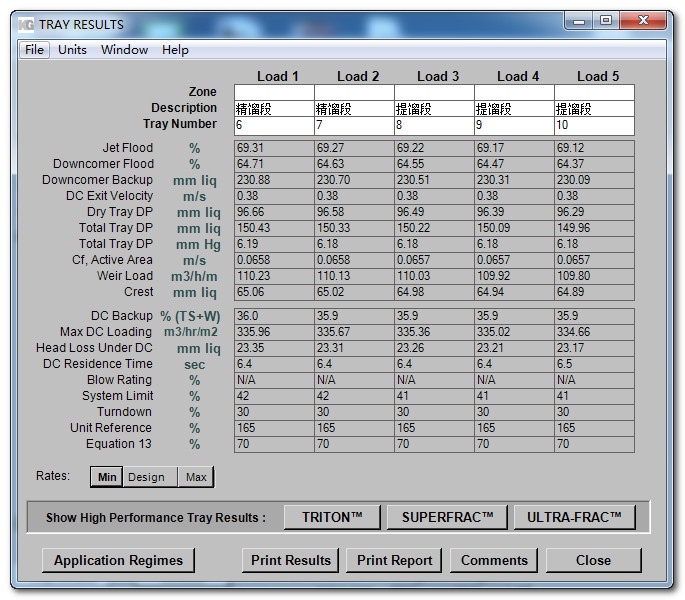Click Tray Number field showing 7
This screenshot has width=685, height=600.
pyautogui.click(x=354, y=126)
